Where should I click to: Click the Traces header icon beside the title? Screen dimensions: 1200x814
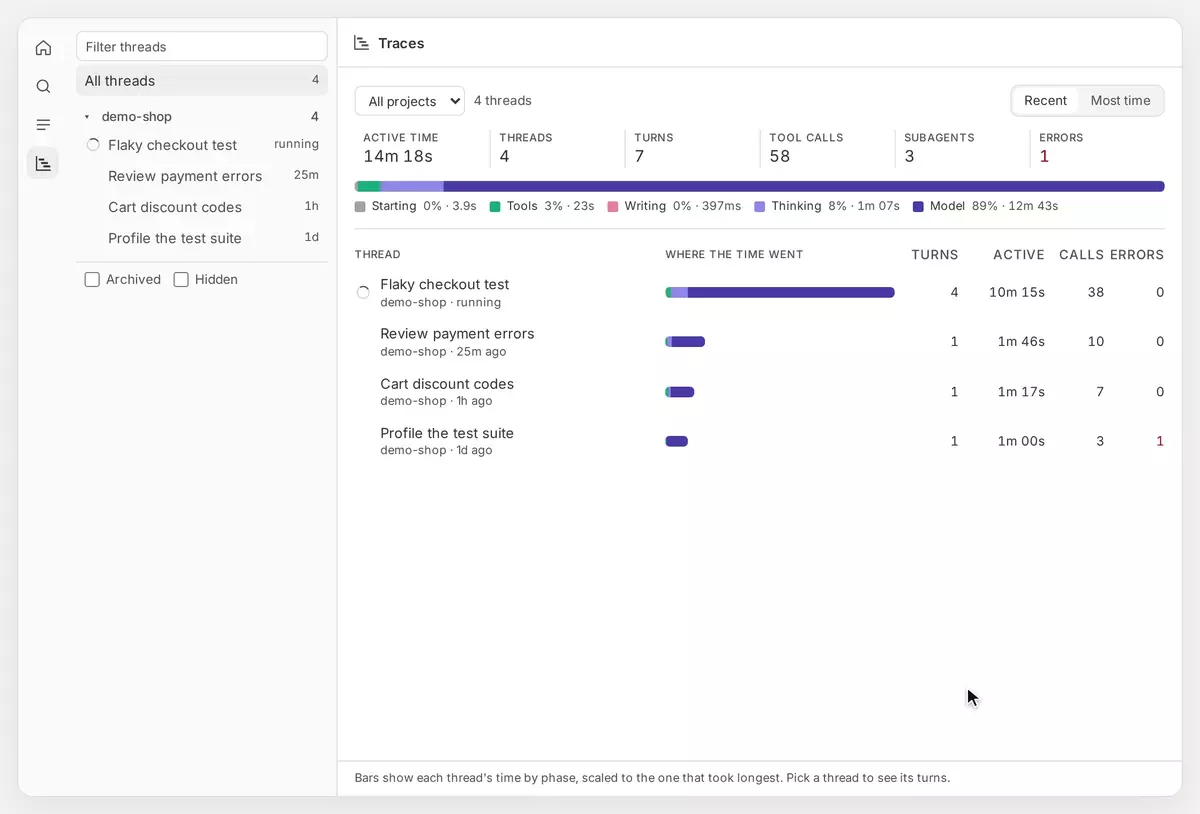(x=362, y=43)
